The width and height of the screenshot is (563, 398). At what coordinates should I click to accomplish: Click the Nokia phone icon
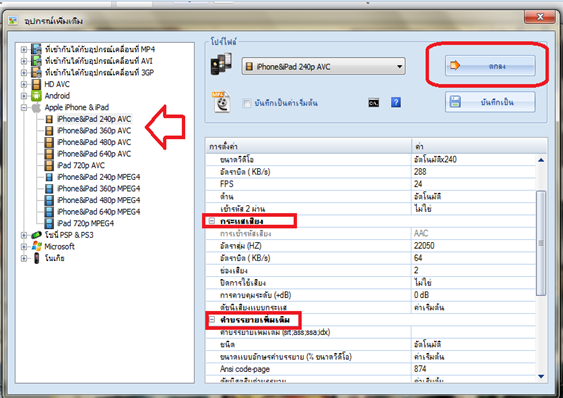[x=36, y=258]
